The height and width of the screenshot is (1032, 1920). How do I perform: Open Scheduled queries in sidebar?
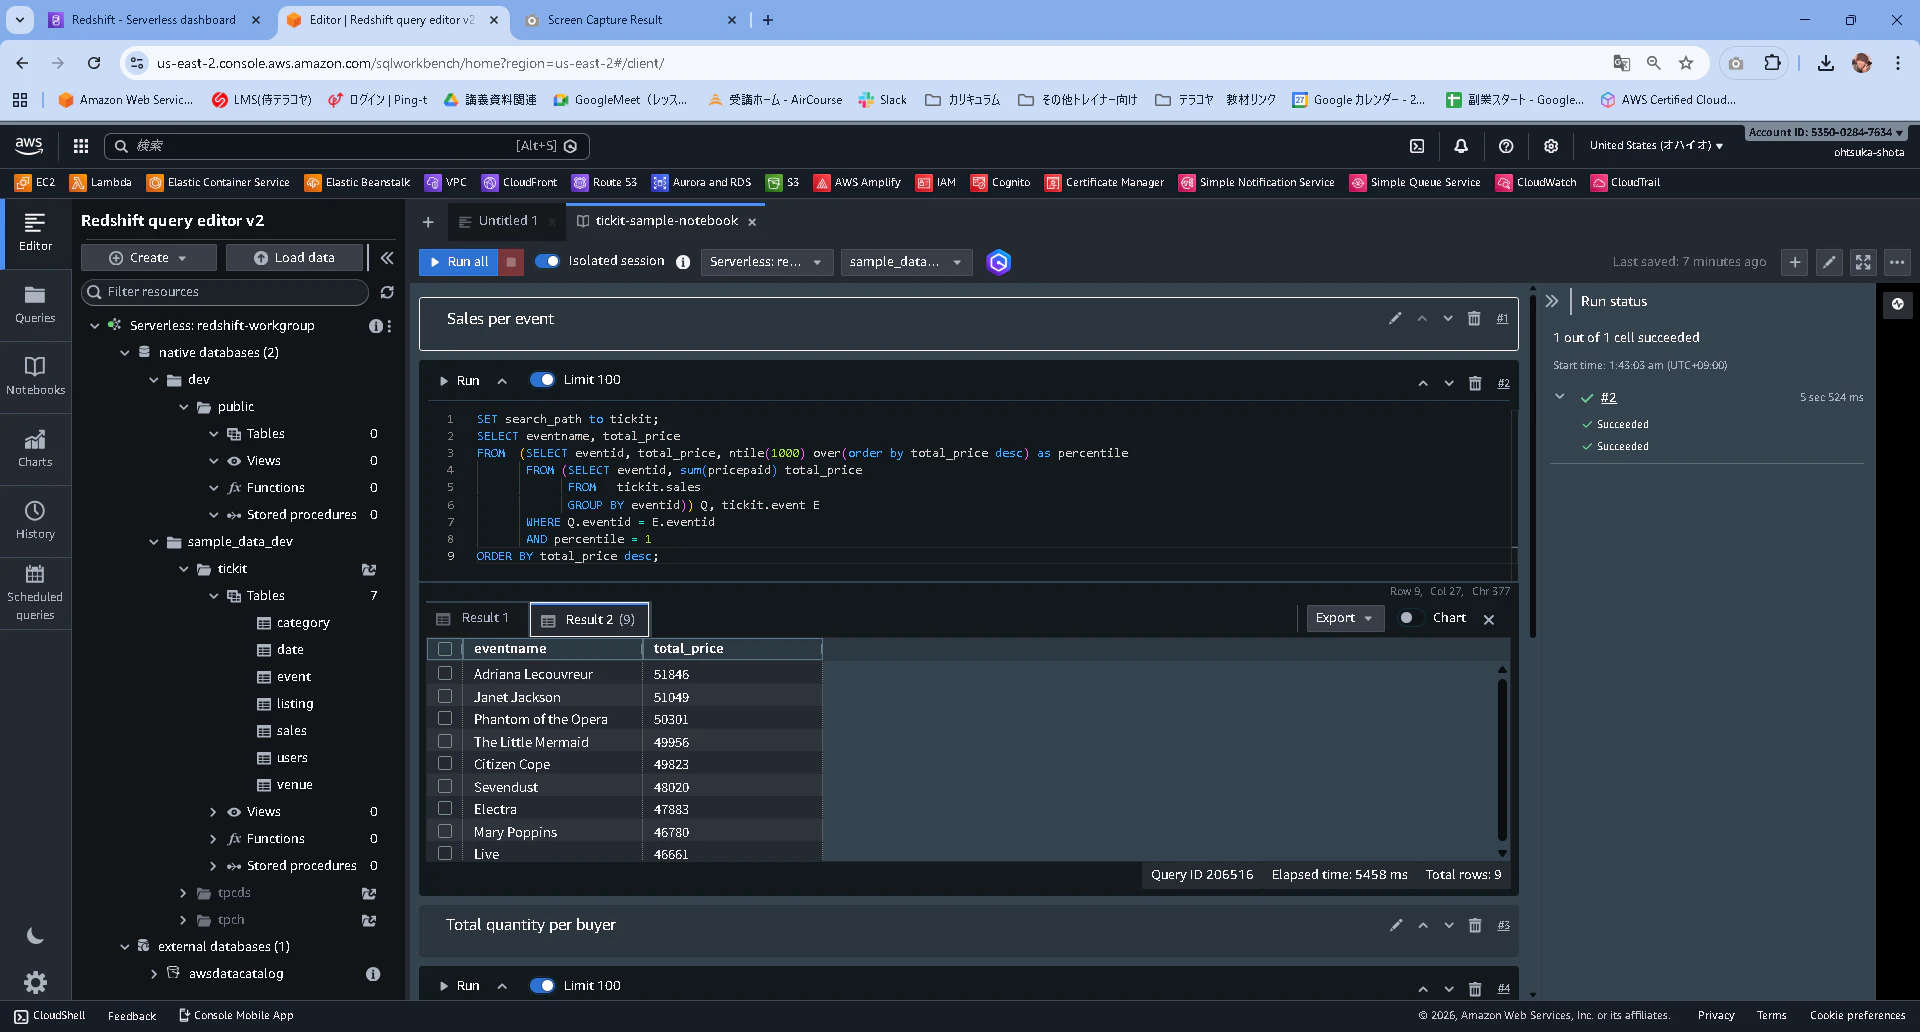click(x=35, y=593)
